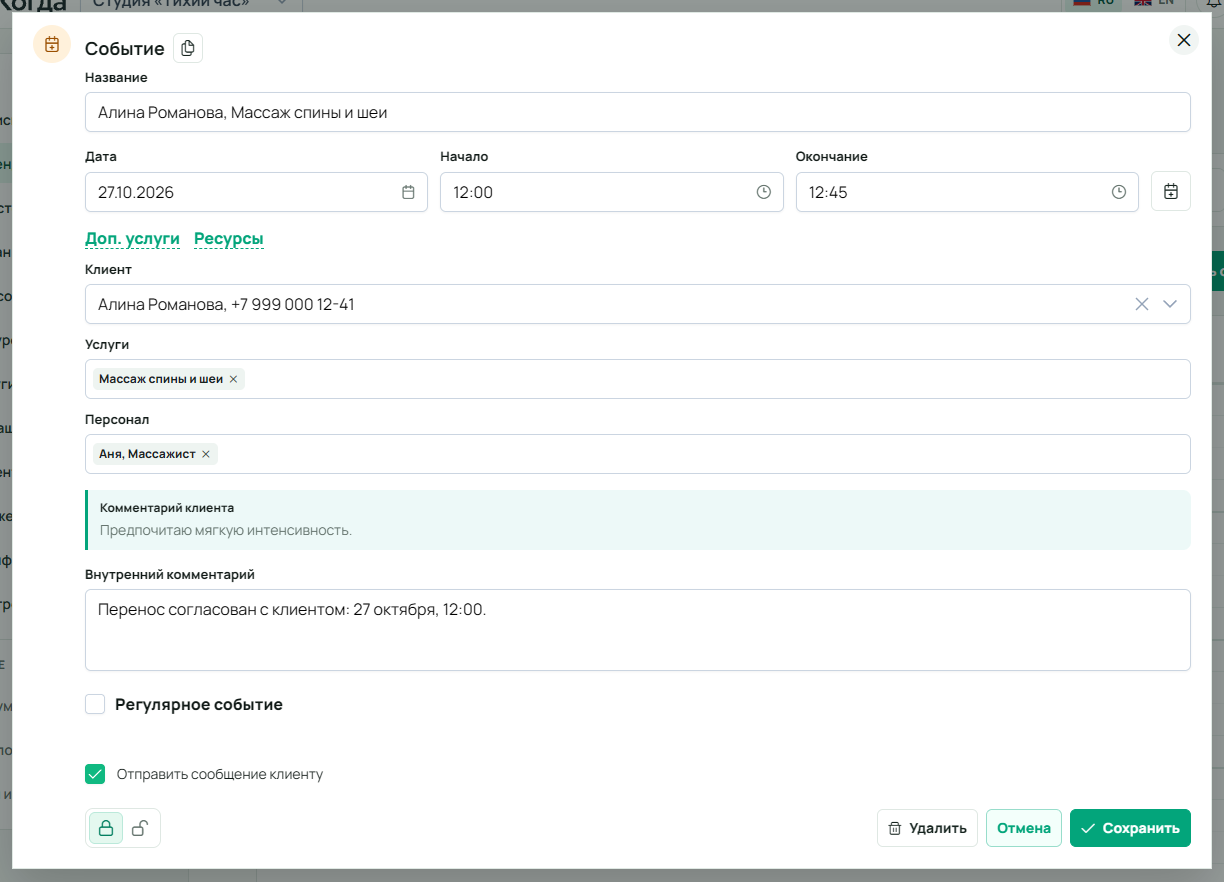The height and width of the screenshot is (882, 1224).
Task: Click the calendar-plus button beside Окончание
Action: (1171, 191)
